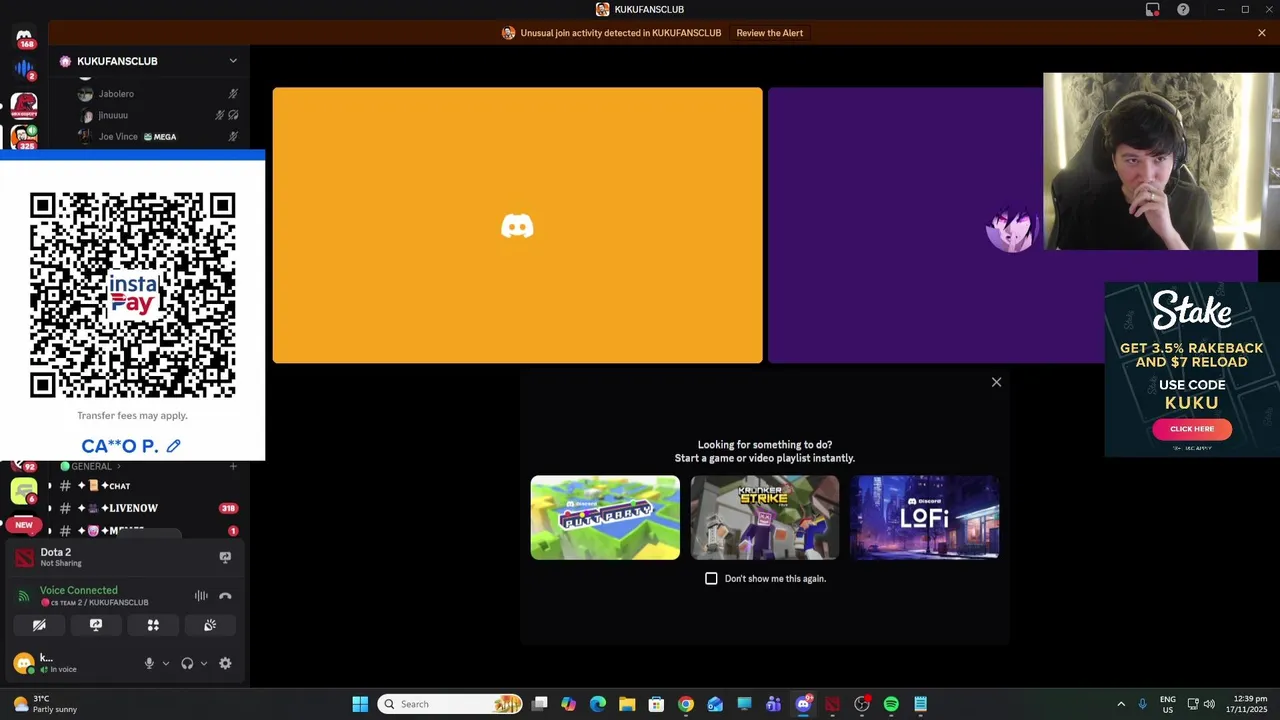Open microphone input options dropdown

click(x=166, y=663)
